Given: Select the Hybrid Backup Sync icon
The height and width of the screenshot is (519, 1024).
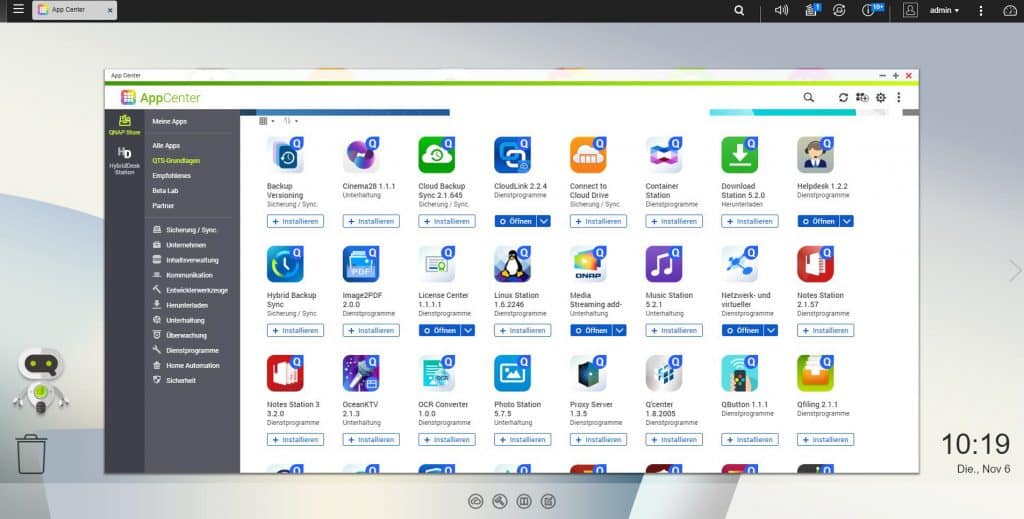Looking at the screenshot, I should [x=285, y=264].
